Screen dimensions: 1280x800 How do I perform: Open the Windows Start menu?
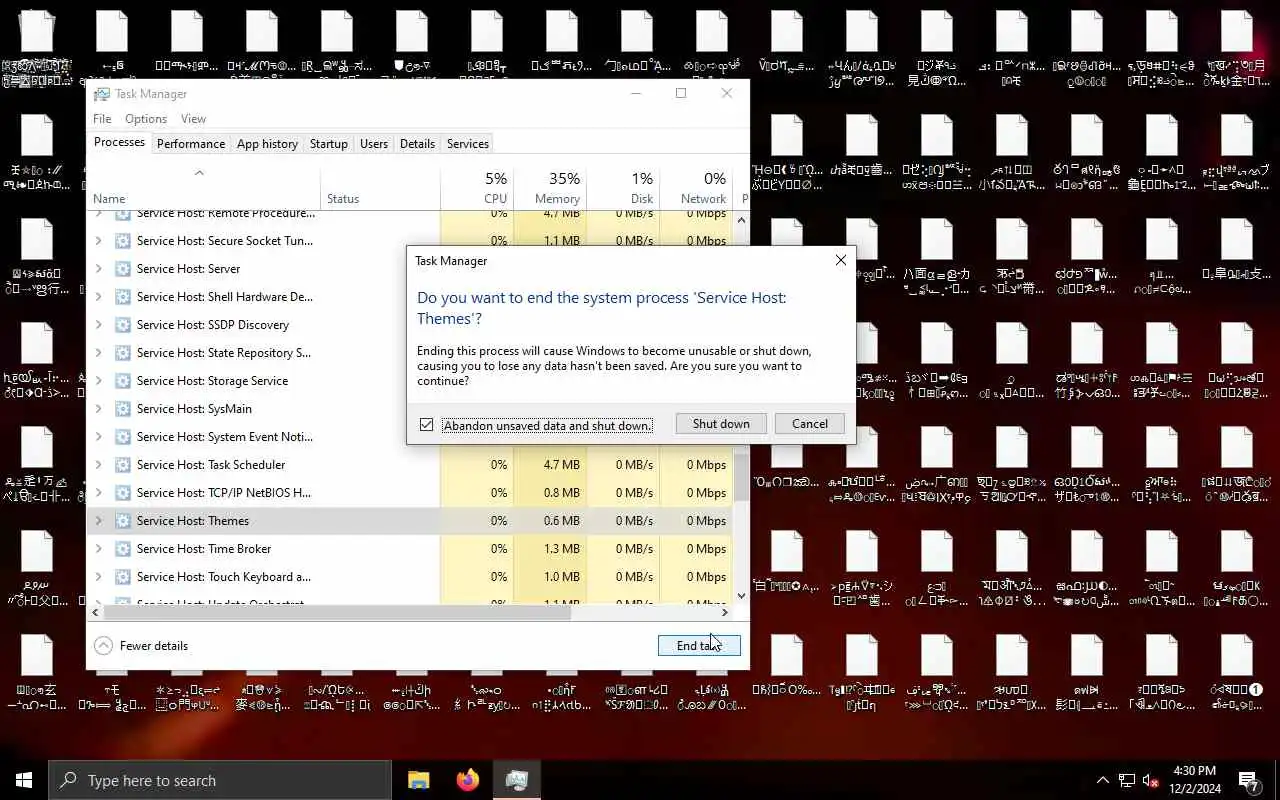click(x=24, y=780)
